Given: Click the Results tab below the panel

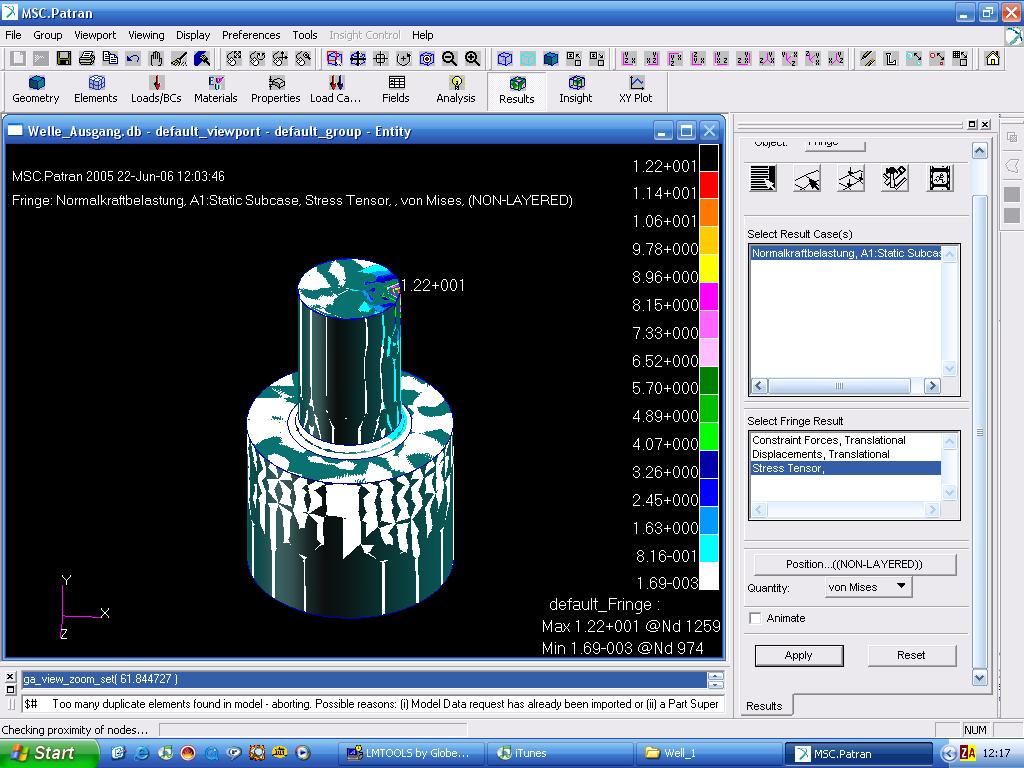Looking at the screenshot, I should click(x=764, y=705).
